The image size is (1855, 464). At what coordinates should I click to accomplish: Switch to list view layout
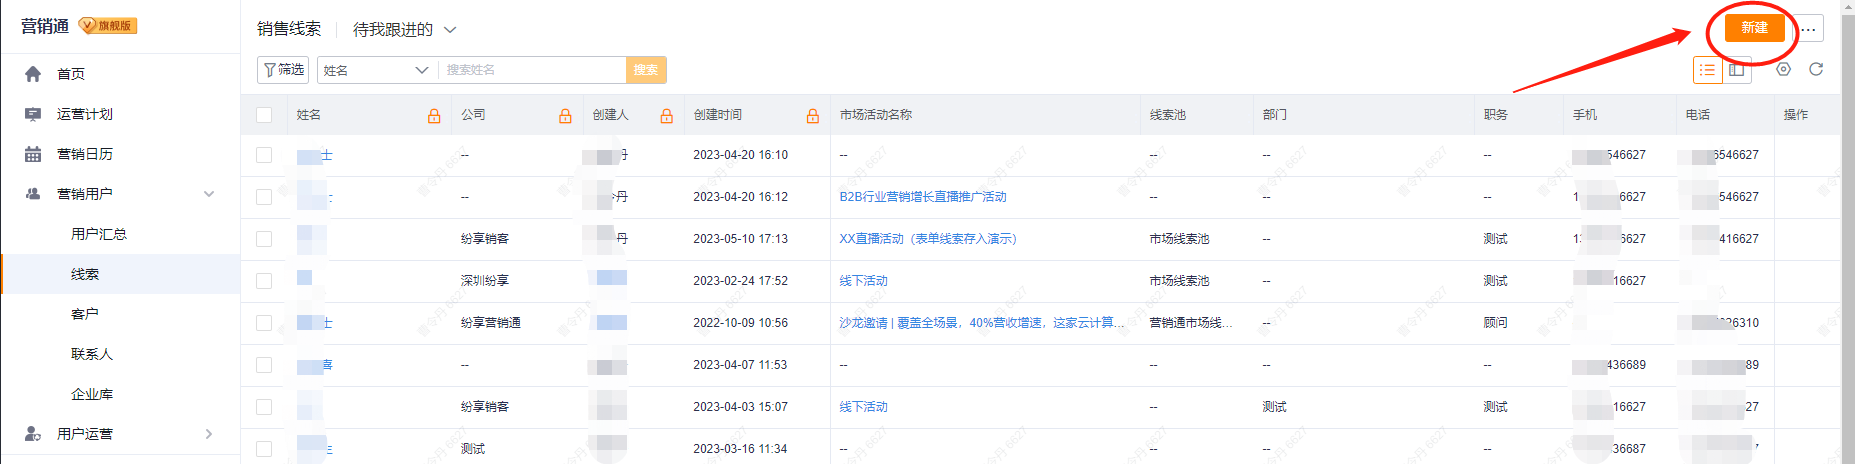pyautogui.click(x=1707, y=70)
